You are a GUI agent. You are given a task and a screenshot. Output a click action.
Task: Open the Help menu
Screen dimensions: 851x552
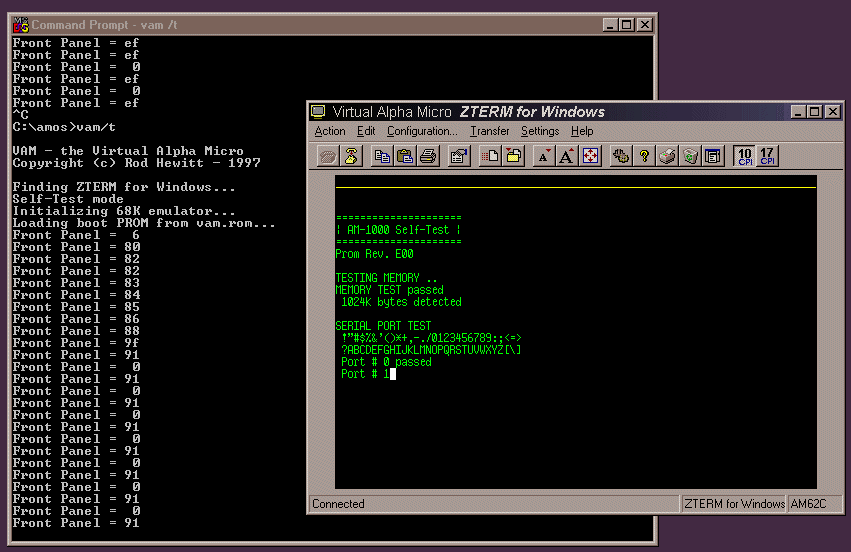582,131
